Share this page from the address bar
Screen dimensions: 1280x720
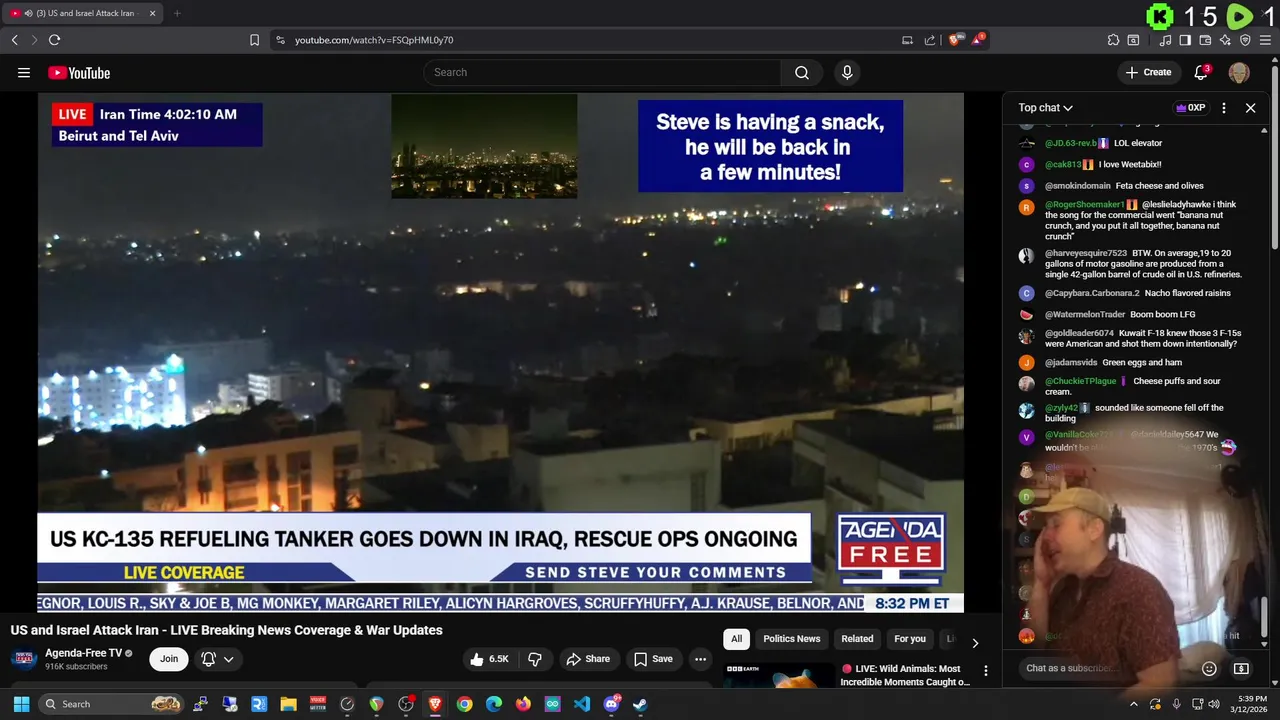(930, 40)
